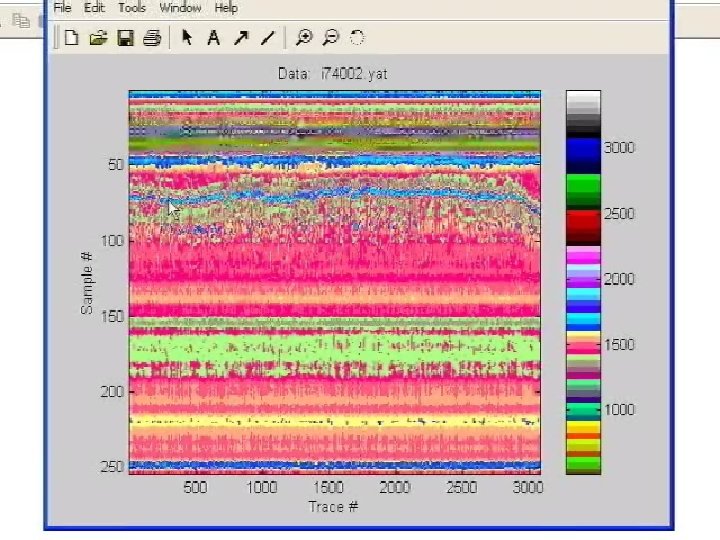Open the Help menu
This screenshot has width=720, height=540.
pos(226,8)
